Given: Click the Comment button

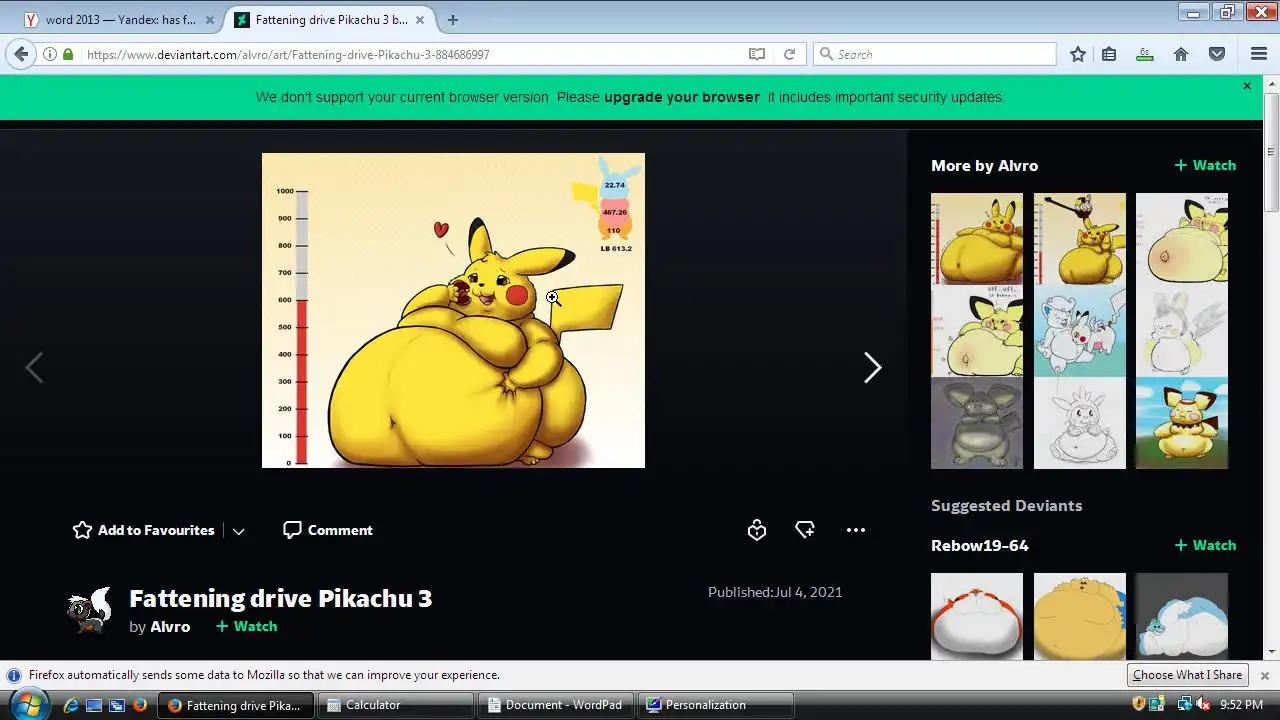Looking at the screenshot, I should (328, 530).
